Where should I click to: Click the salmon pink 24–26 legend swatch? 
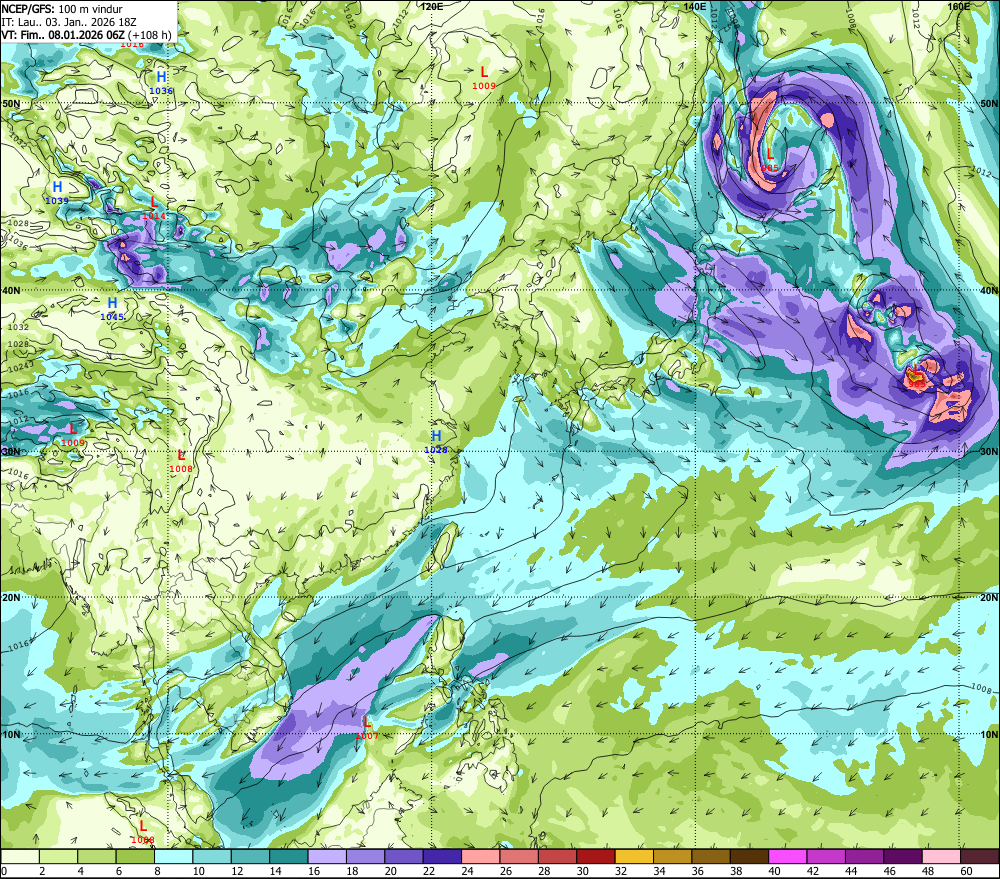(481, 856)
